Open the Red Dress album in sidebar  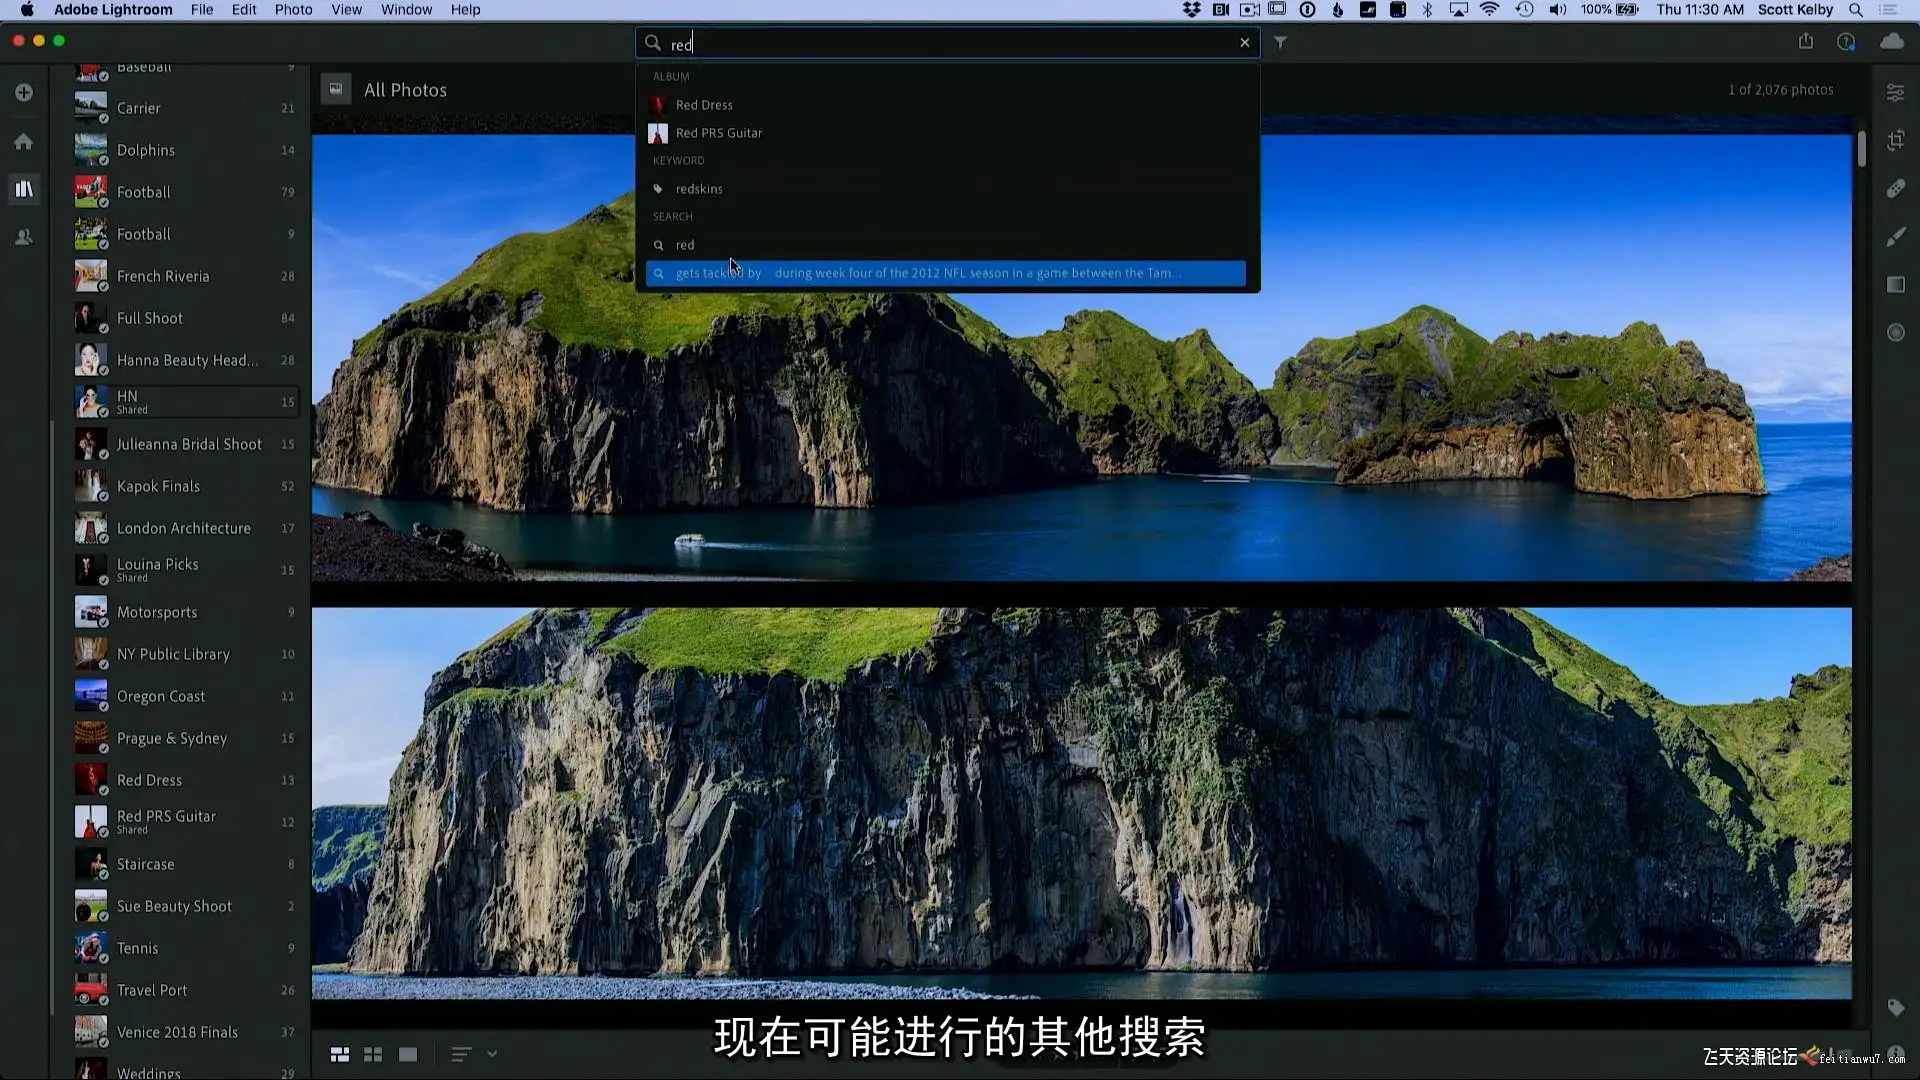pos(186,780)
